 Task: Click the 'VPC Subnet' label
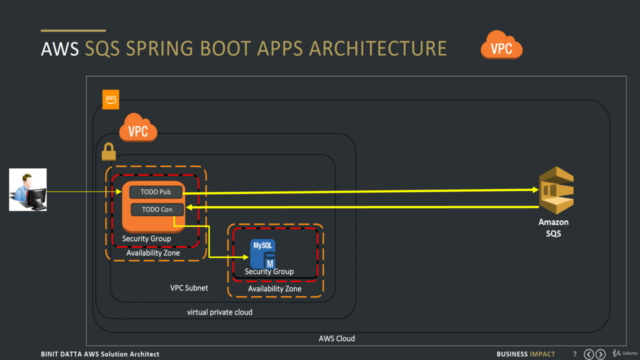click(189, 288)
